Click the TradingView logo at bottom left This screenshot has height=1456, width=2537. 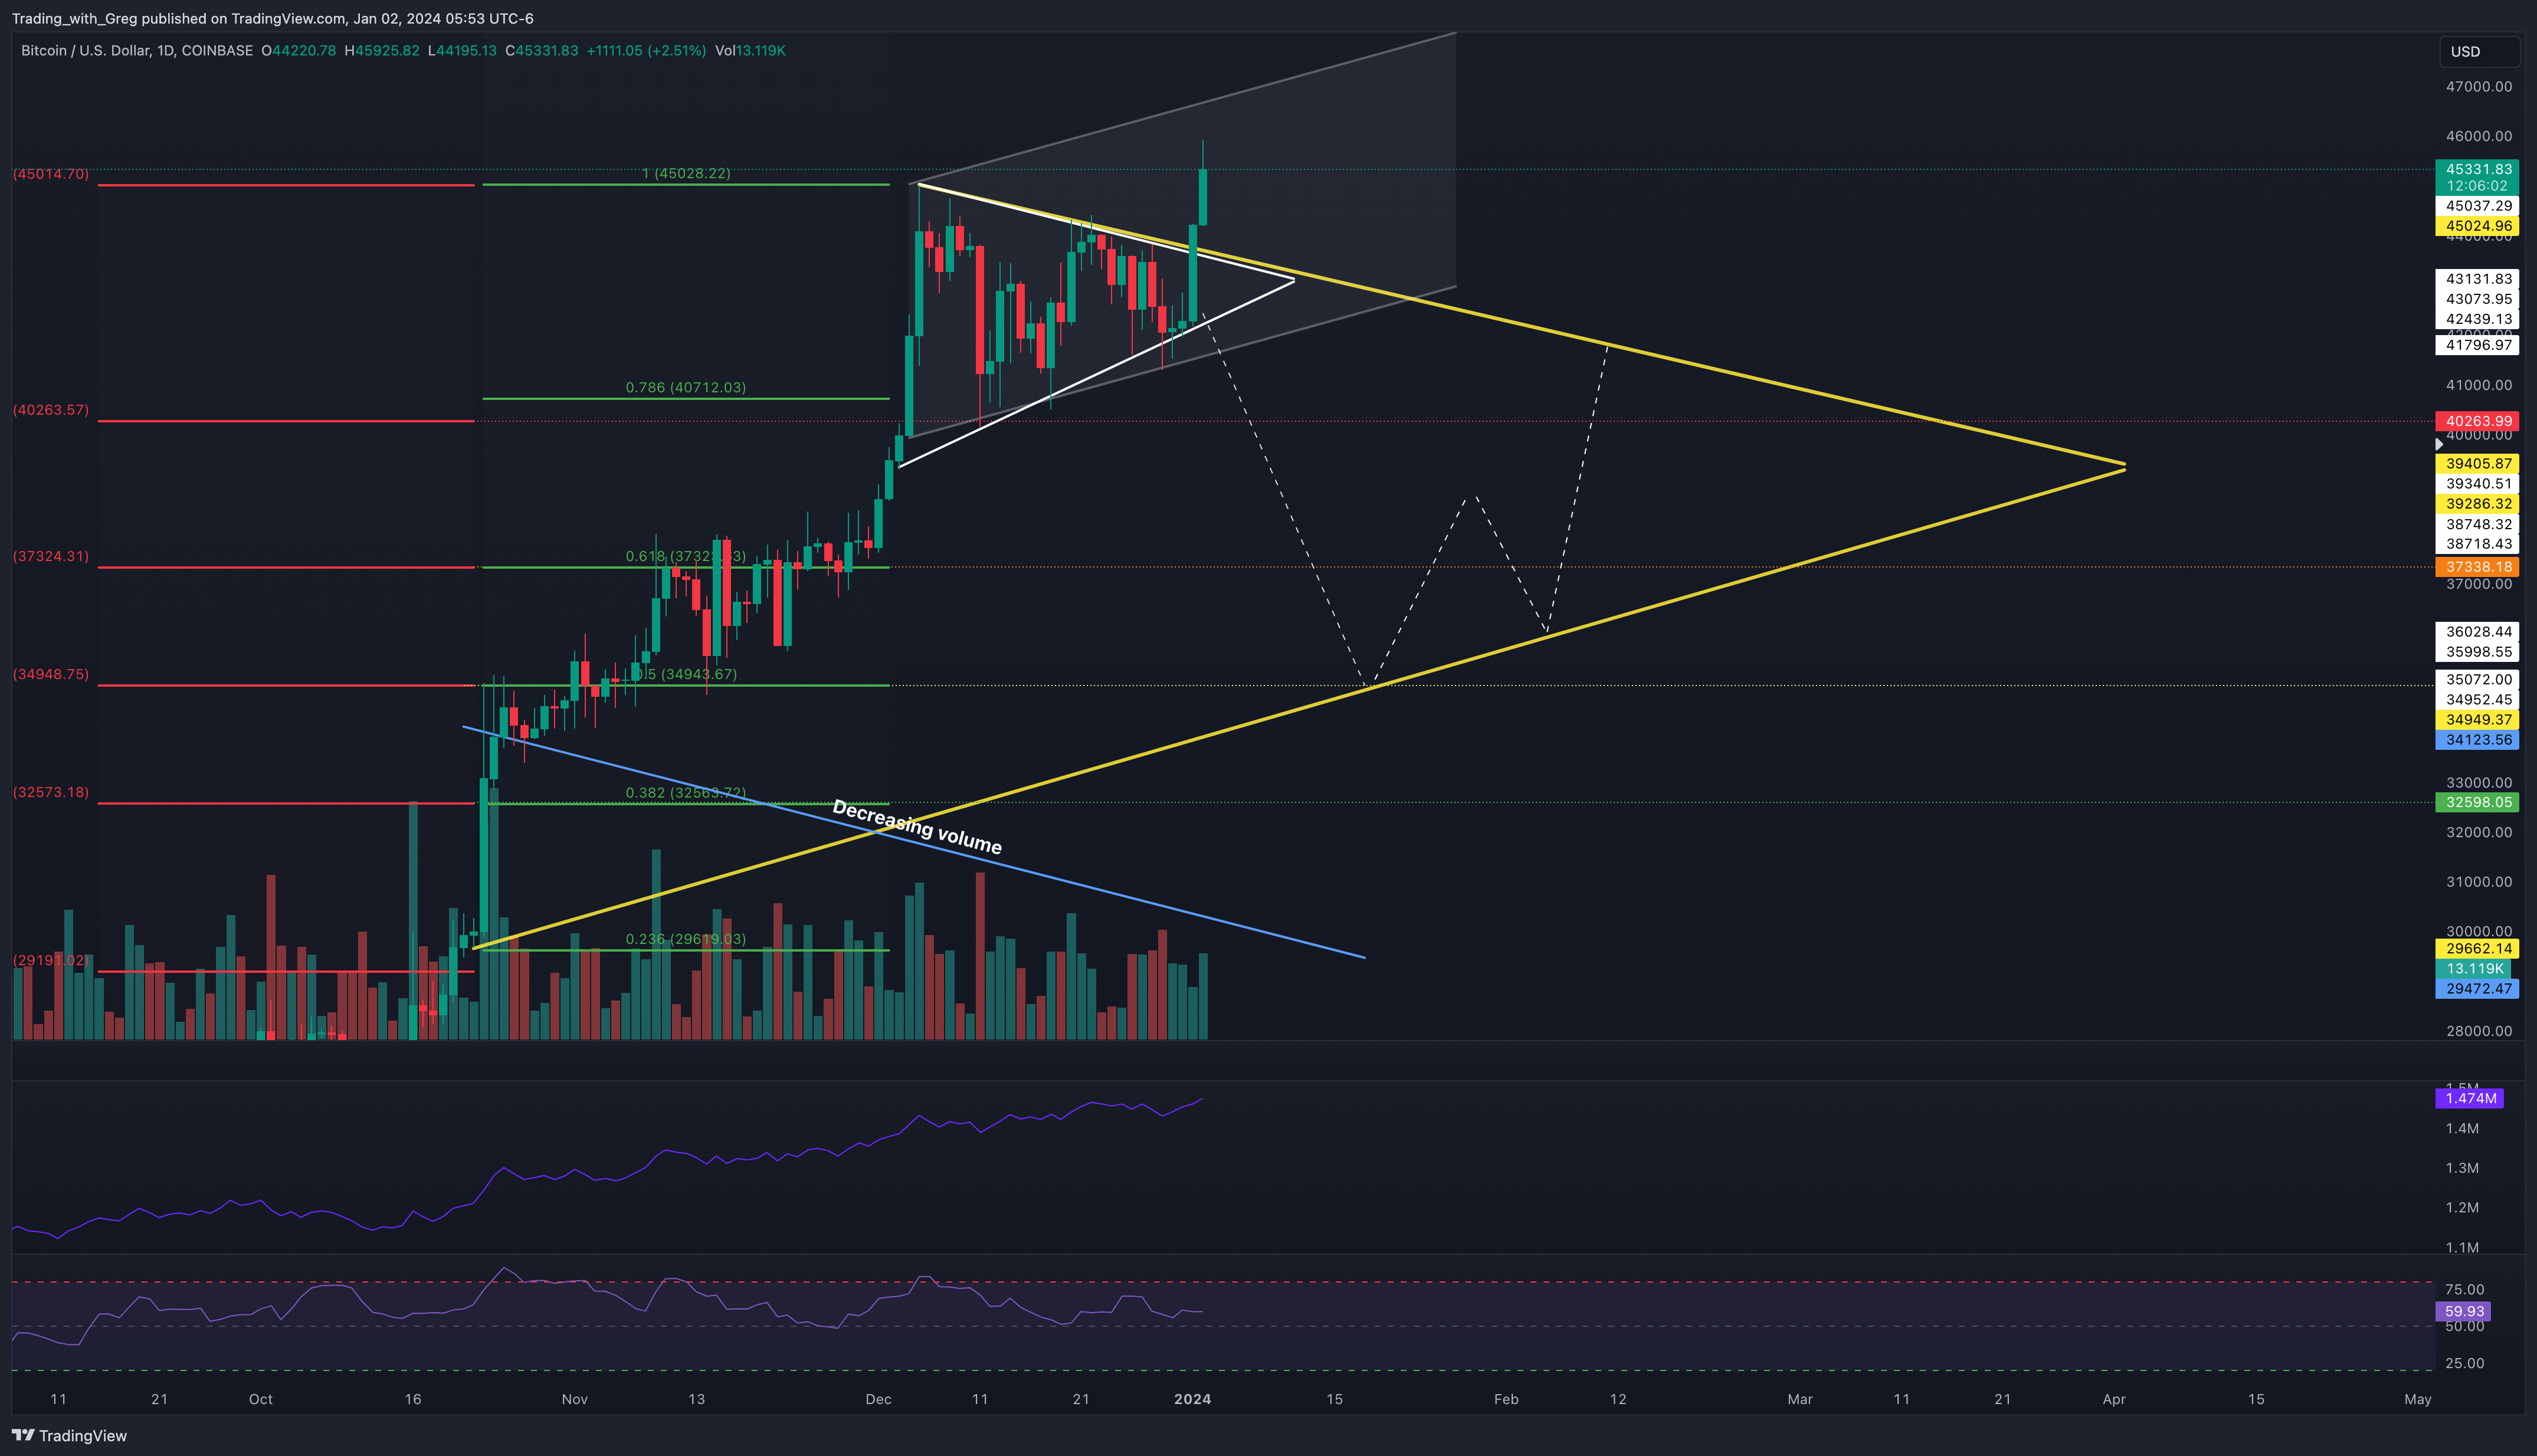tap(69, 1435)
